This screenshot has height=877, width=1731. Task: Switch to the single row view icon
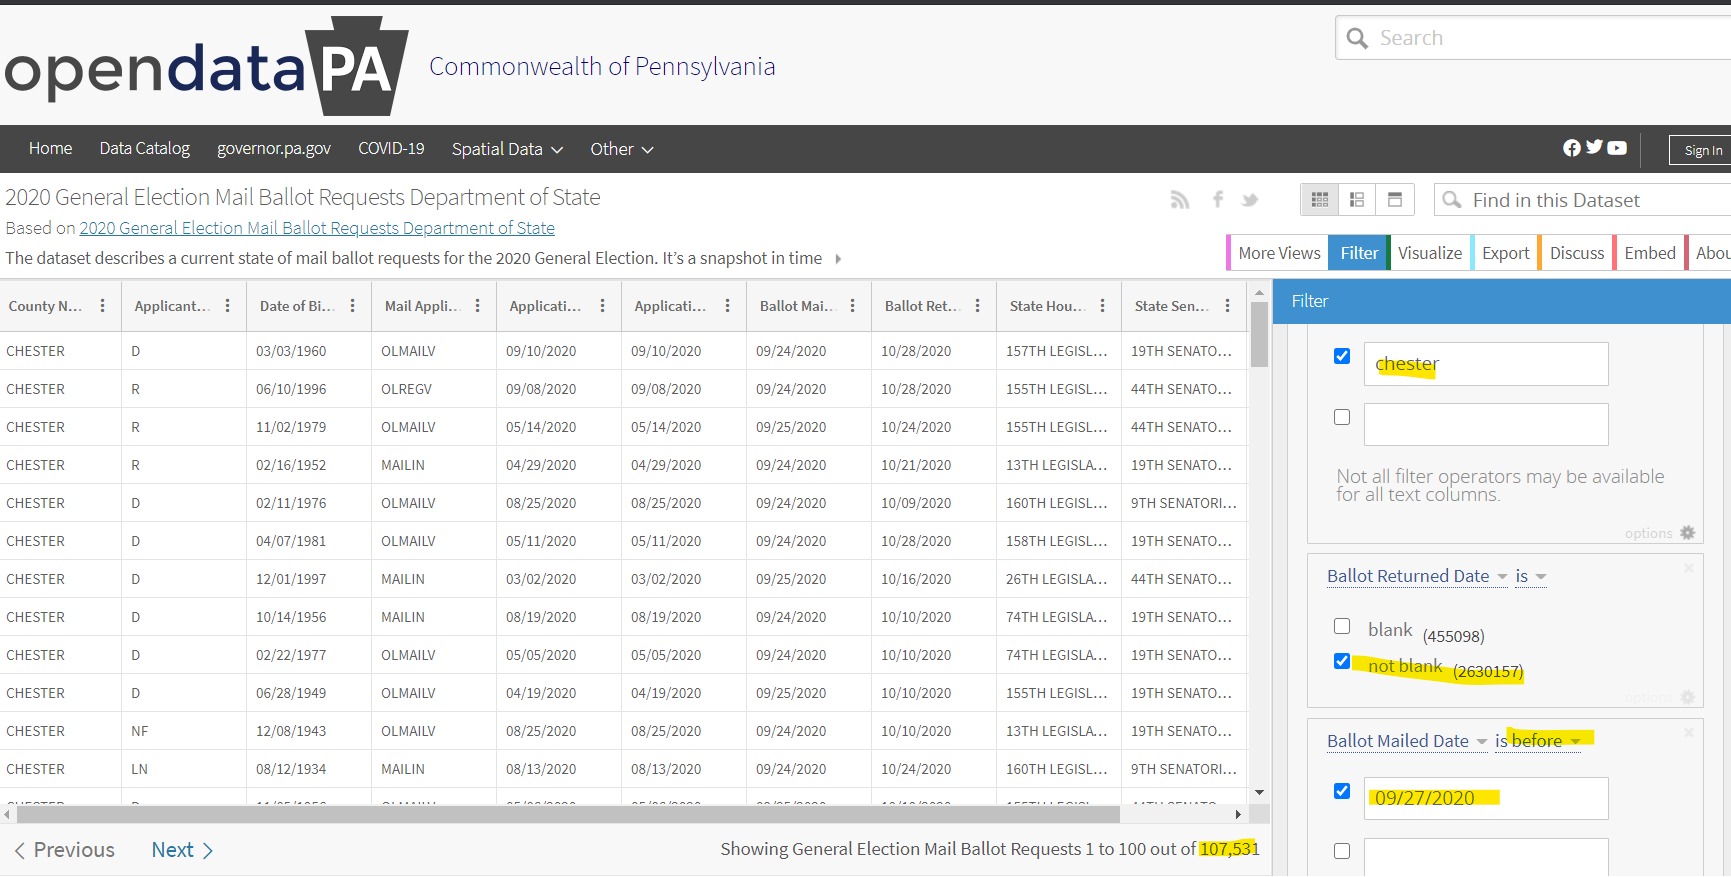1395,200
